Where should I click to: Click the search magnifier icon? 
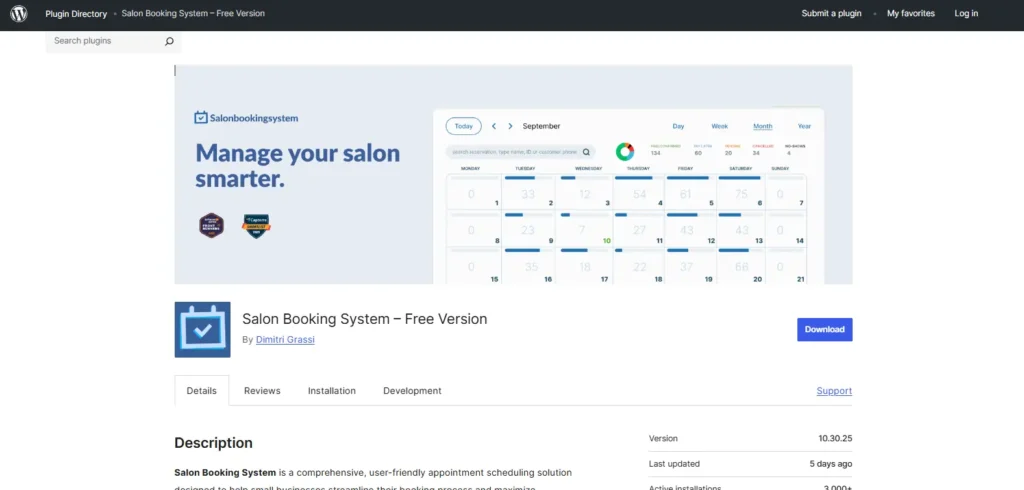(x=169, y=41)
